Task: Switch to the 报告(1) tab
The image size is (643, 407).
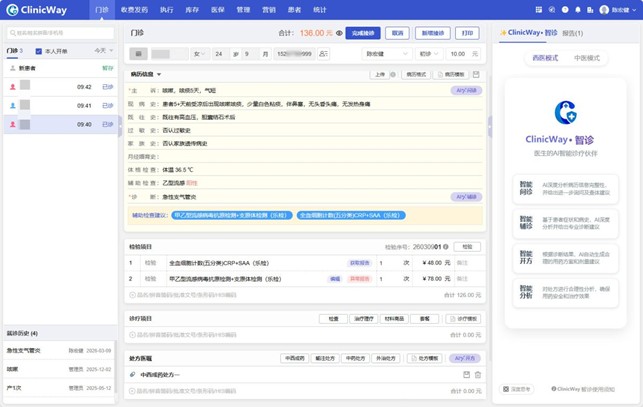Action: coord(572,33)
